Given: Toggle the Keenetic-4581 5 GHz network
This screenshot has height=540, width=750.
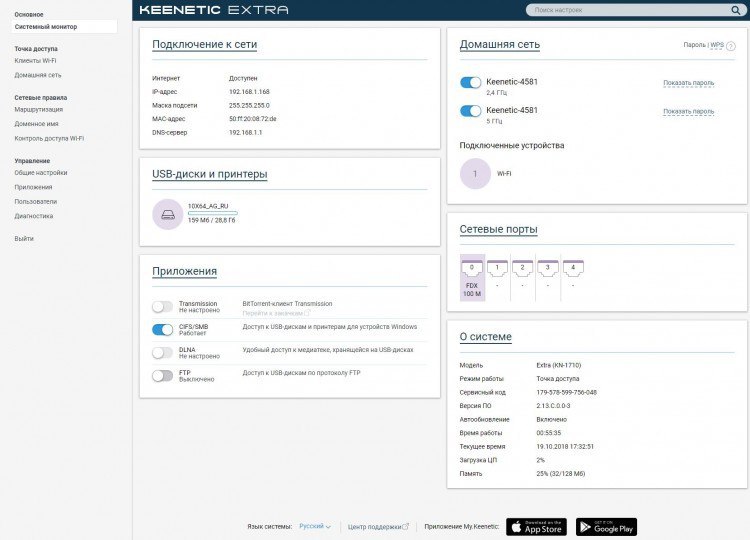Looking at the screenshot, I should coord(471,111).
